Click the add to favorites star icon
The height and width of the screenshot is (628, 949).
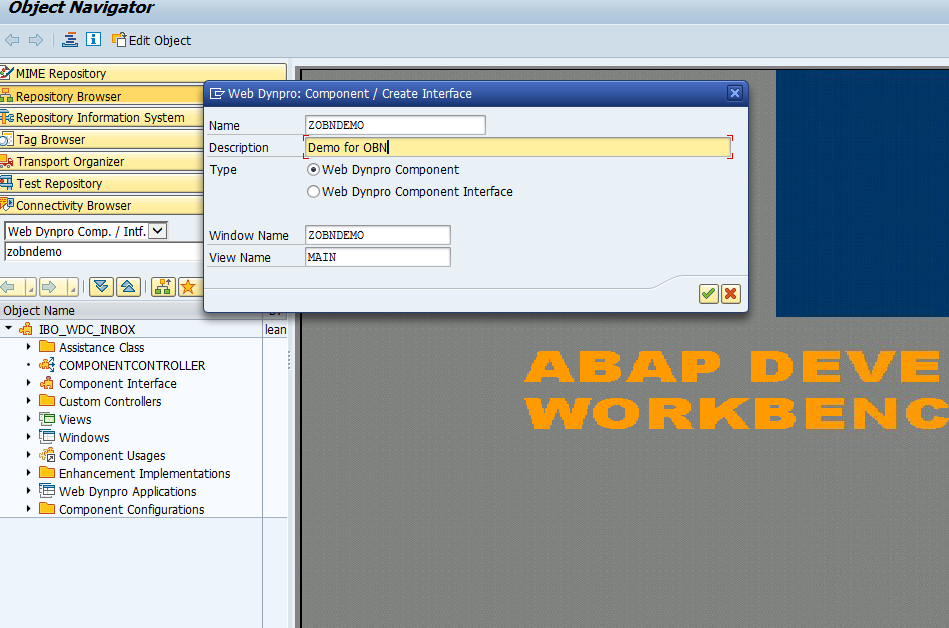(x=188, y=287)
